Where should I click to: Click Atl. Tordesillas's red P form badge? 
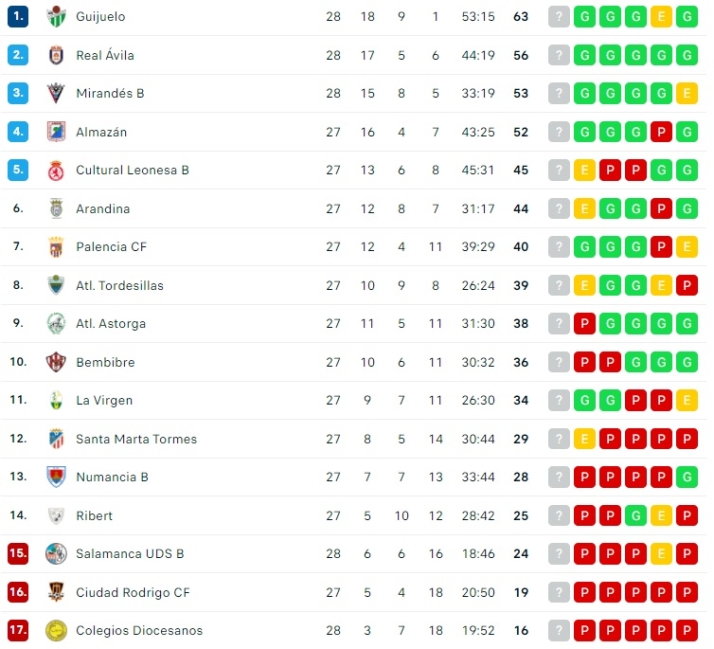[686, 285]
